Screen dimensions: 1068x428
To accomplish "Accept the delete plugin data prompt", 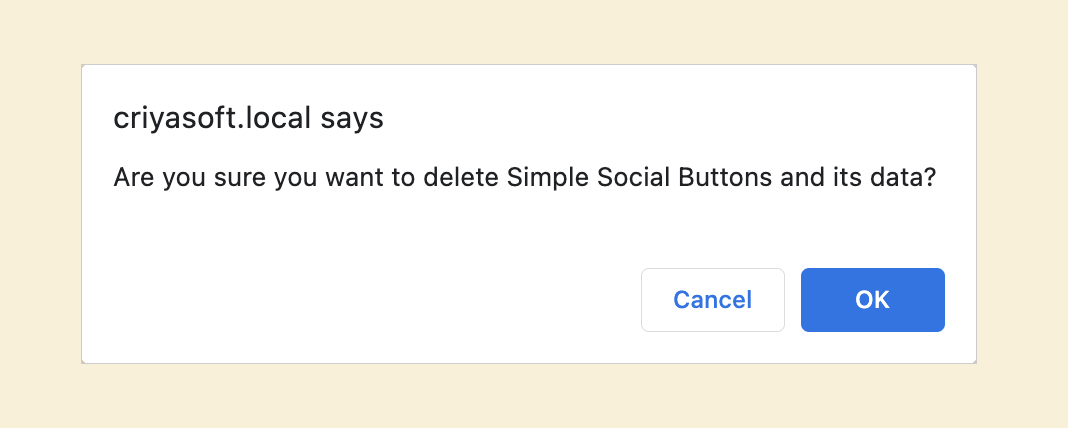I will (873, 300).
